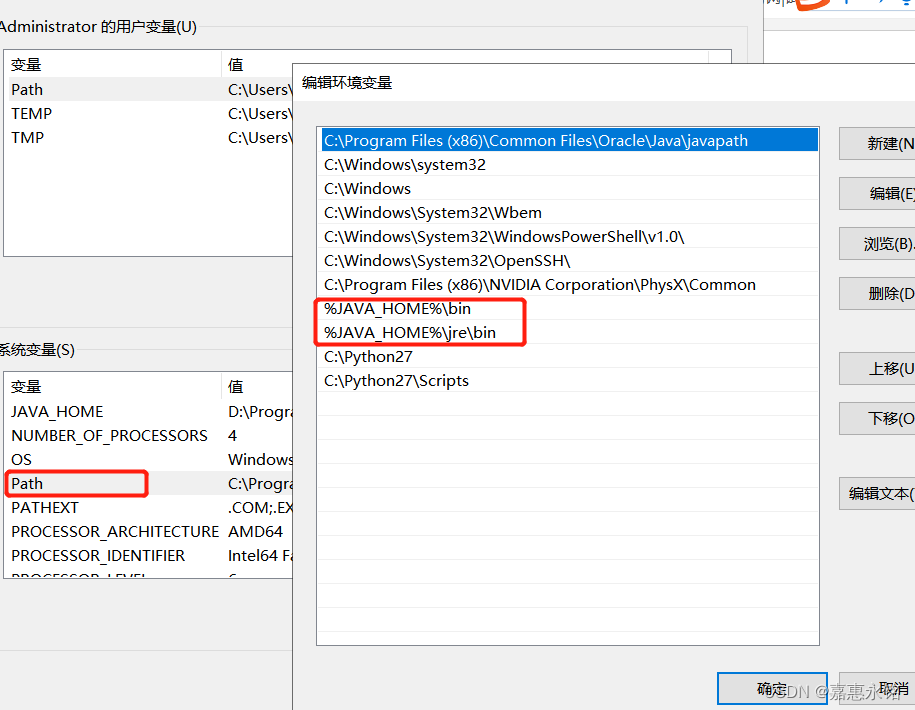Select the %JAVA_HOME%\jre\bin entry
This screenshot has height=710, width=915.
(x=569, y=333)
